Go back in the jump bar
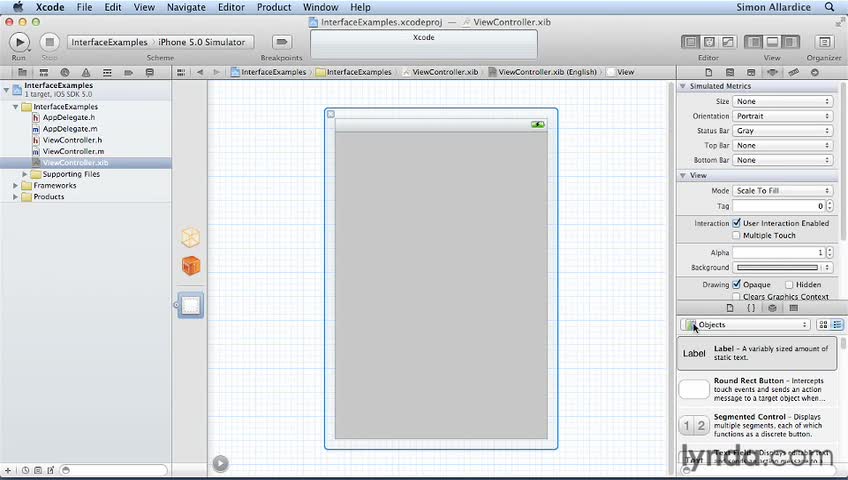This screenshot has height=480, width=848. (200, 72)
